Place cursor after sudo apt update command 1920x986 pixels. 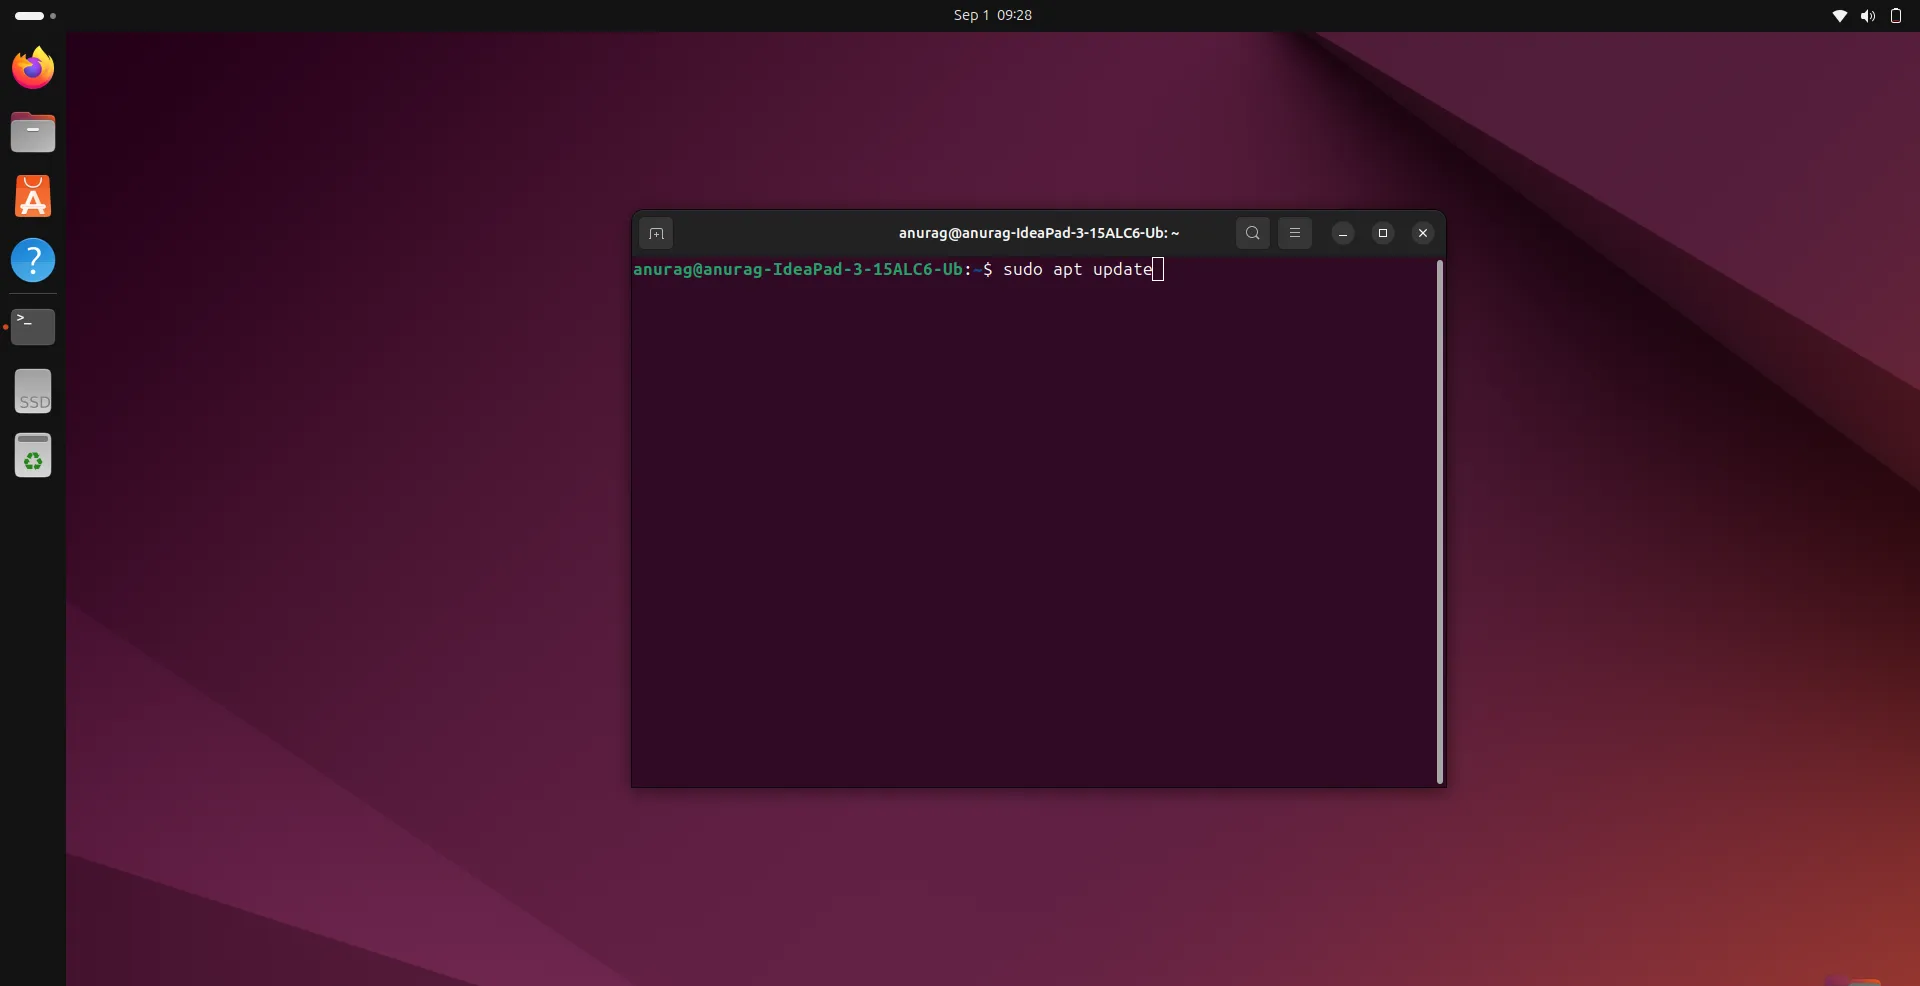[x=1157, y=269]
